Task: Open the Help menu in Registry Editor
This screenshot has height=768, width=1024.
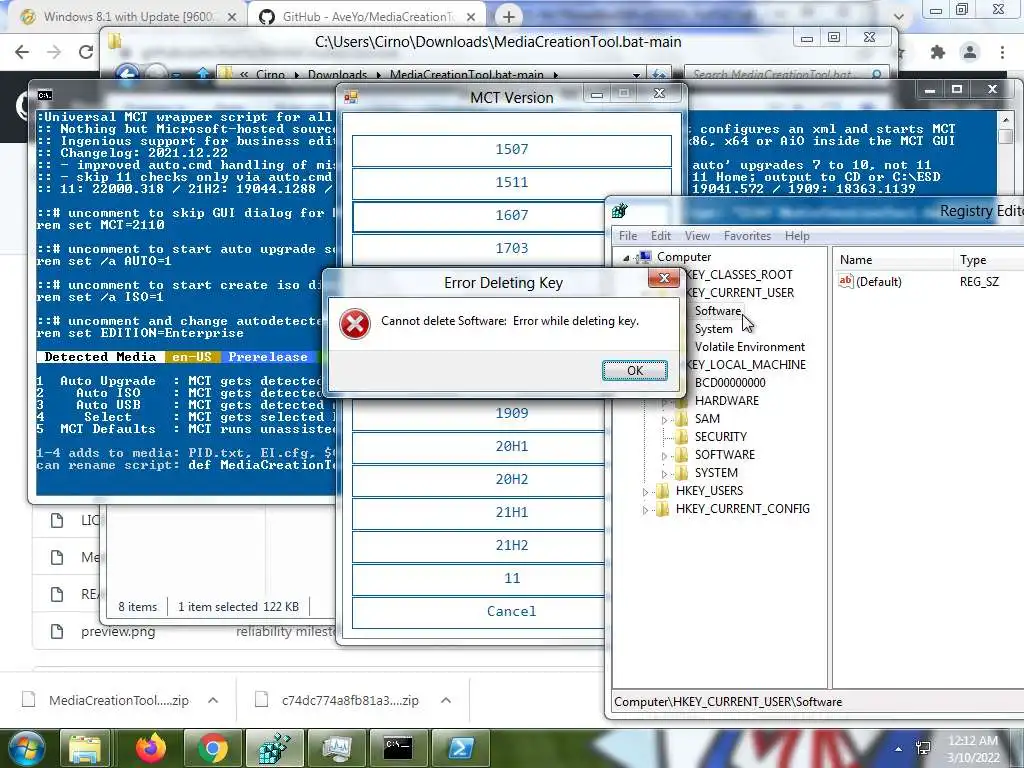Action: (x=797, y=236)
